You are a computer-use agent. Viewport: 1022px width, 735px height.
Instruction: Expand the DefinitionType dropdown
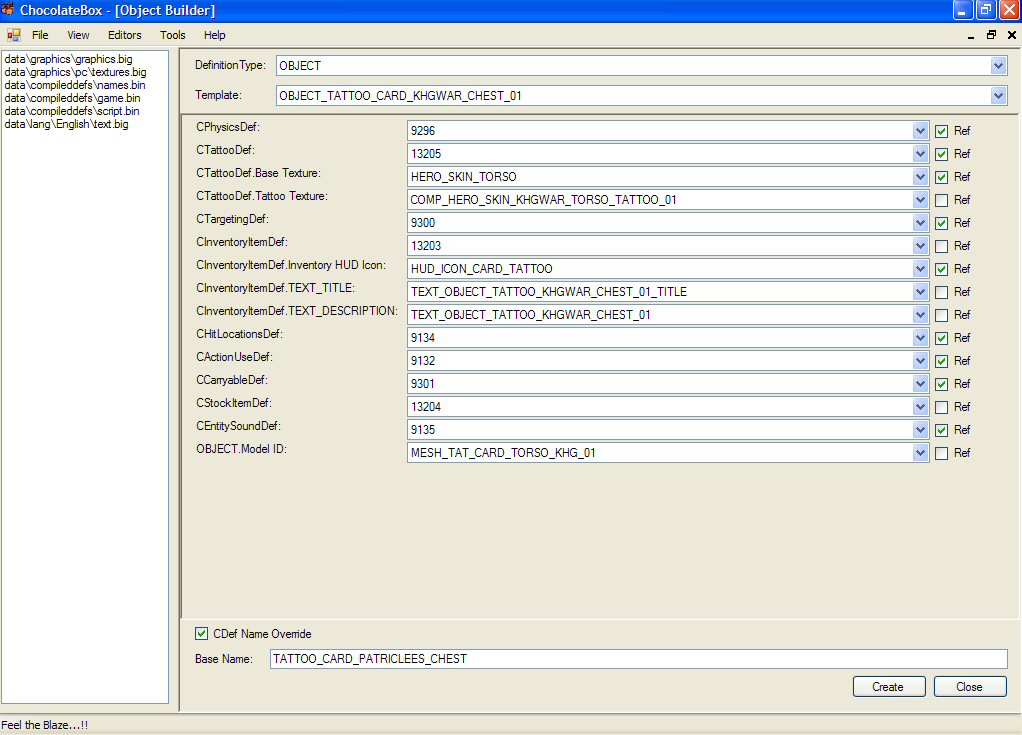998,66
